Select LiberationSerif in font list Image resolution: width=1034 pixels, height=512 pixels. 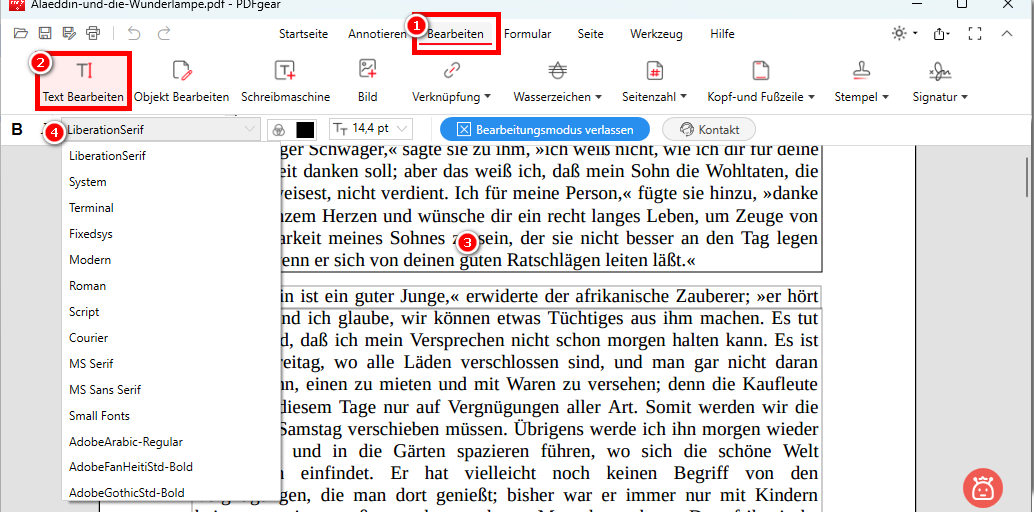pyautogui.click(x=171, y=156)
